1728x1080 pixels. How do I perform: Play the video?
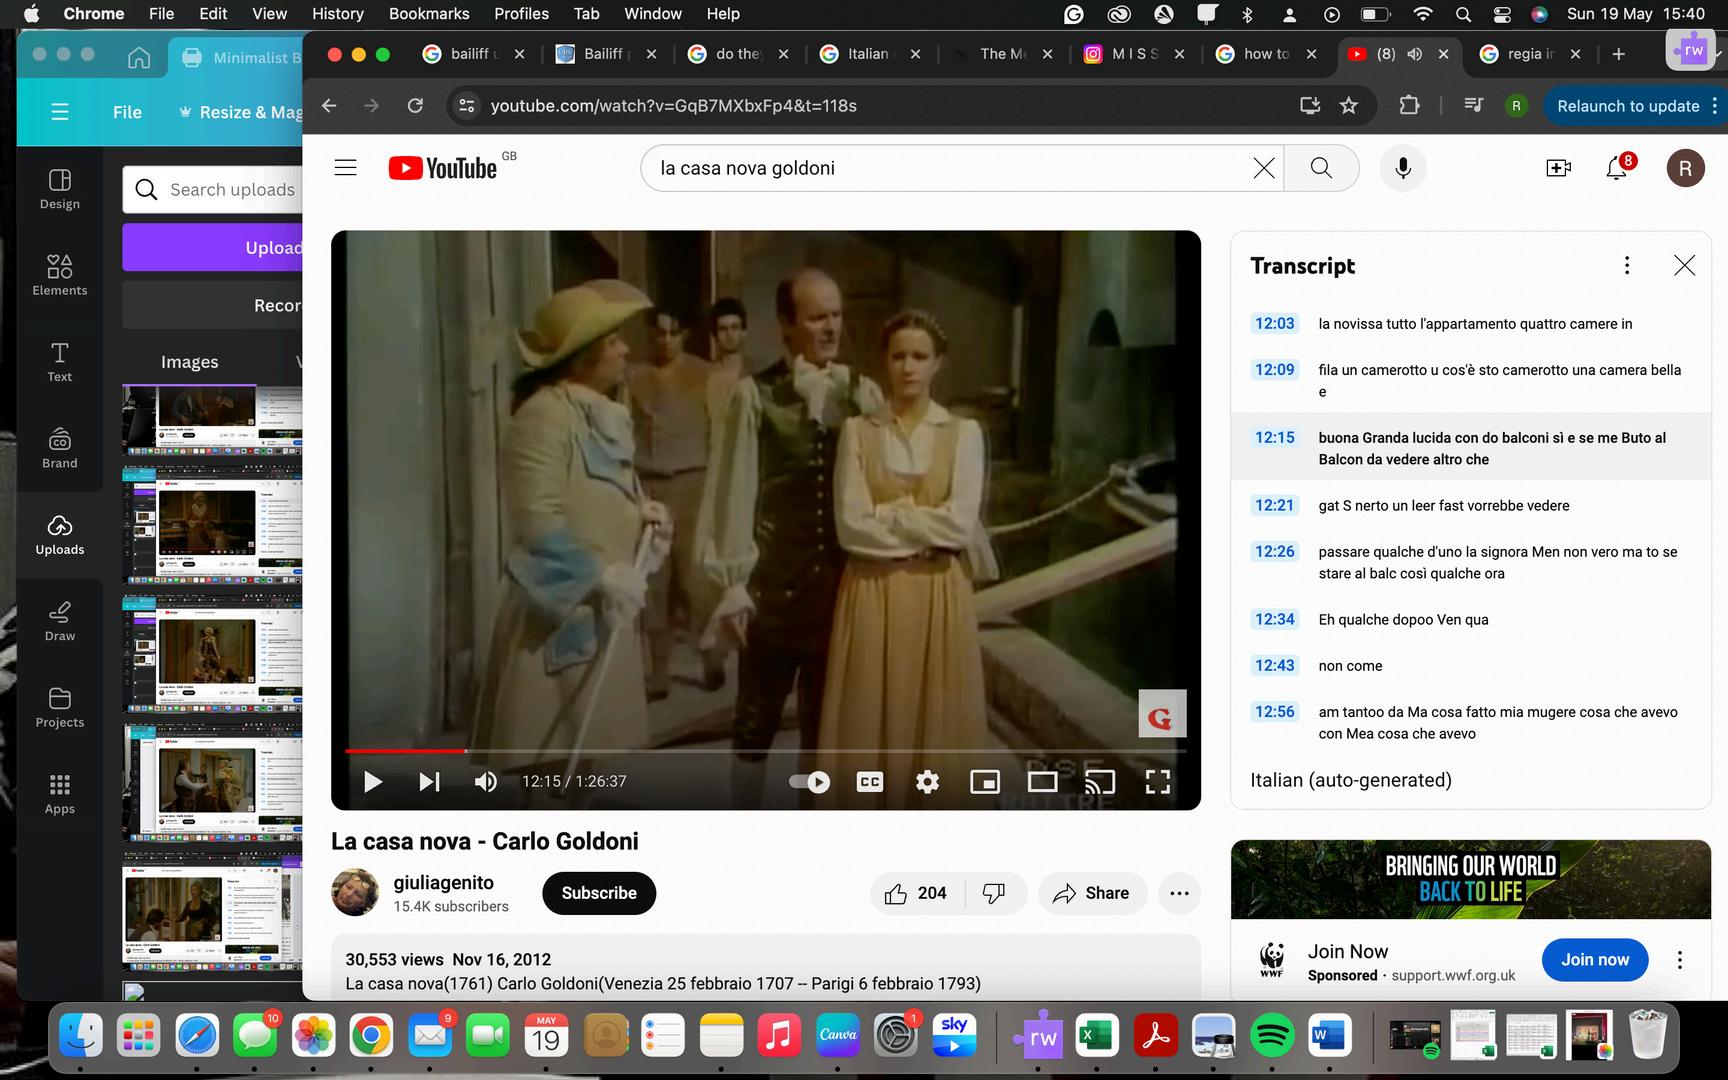point(373,782)
